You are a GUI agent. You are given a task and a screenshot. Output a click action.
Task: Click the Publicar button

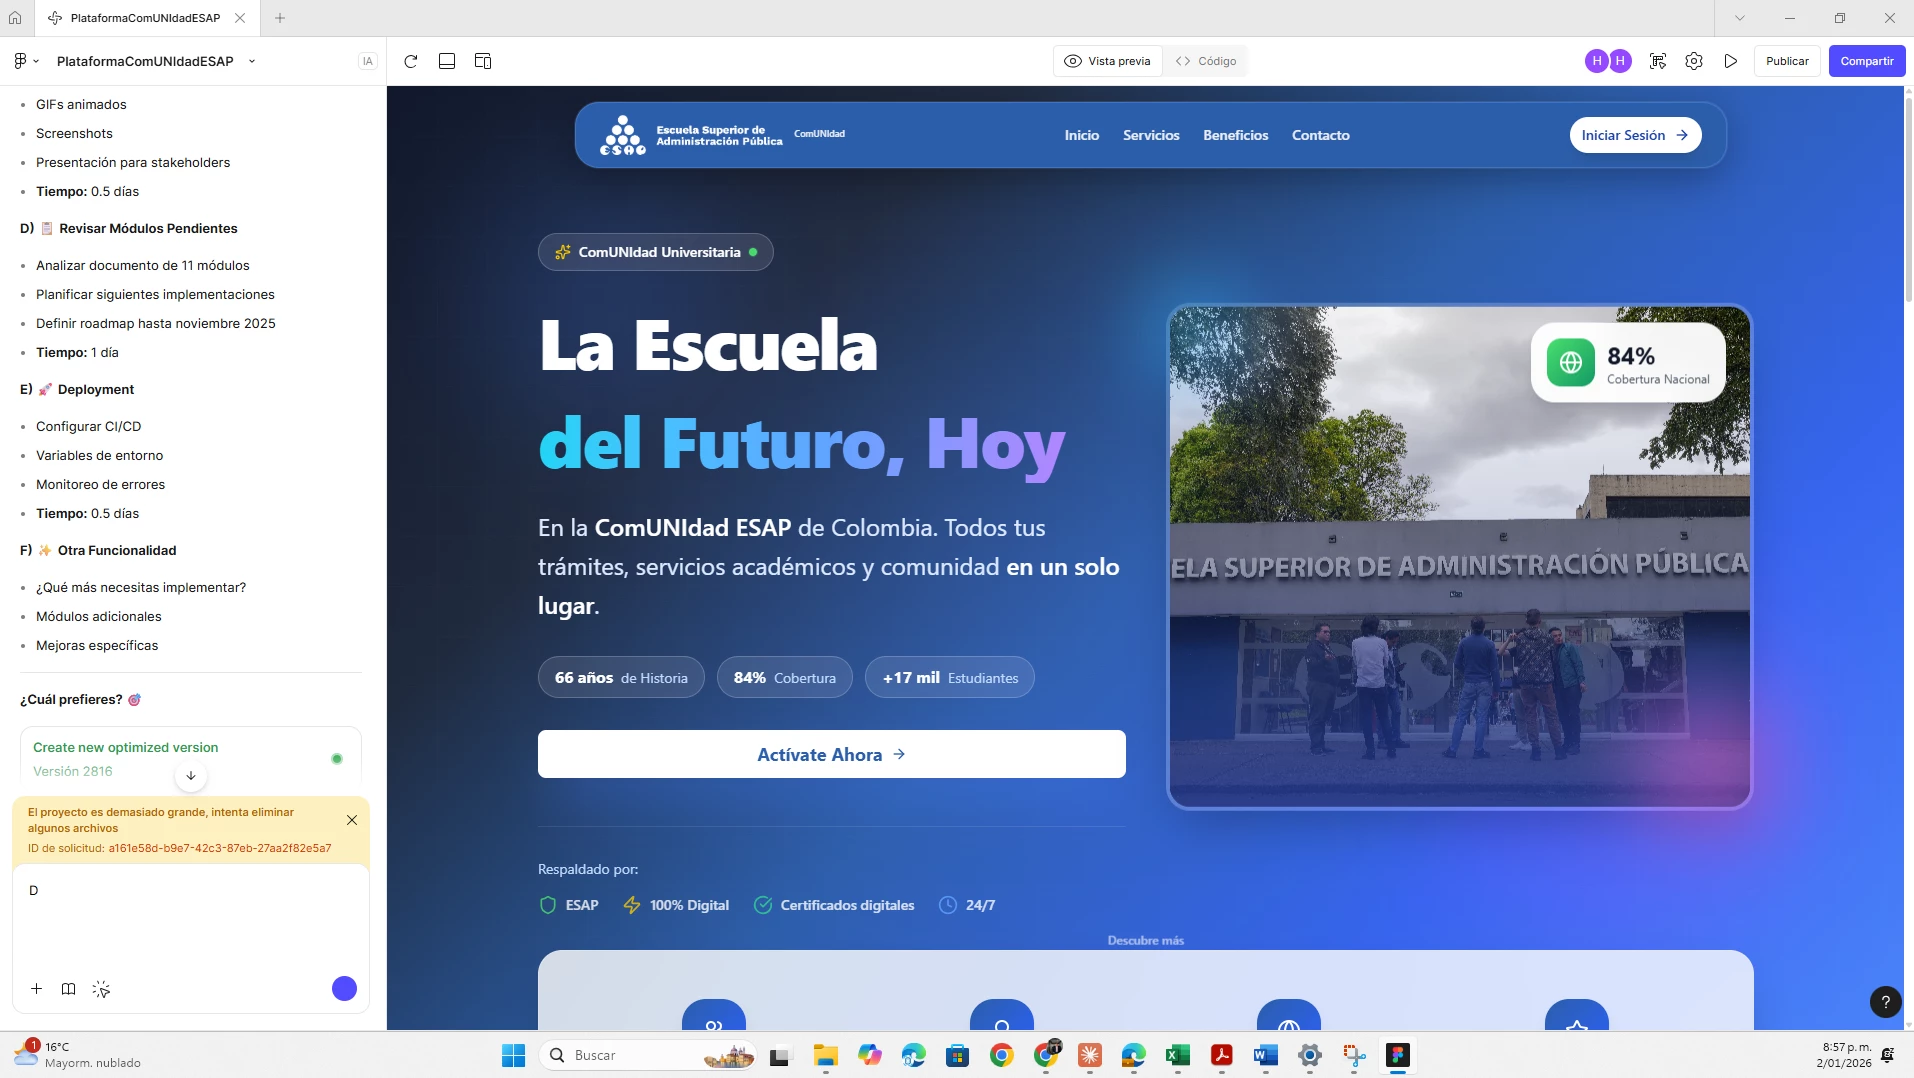tap(1786, 61)
